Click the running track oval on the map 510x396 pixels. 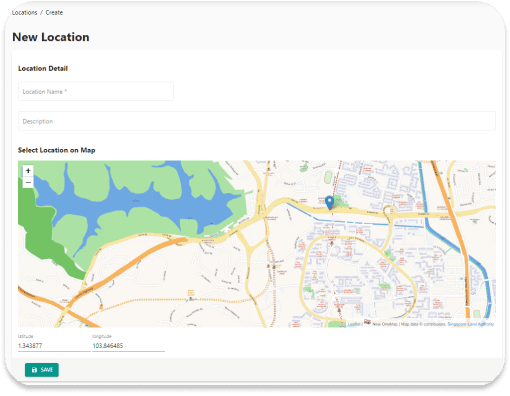click(328, 177)
